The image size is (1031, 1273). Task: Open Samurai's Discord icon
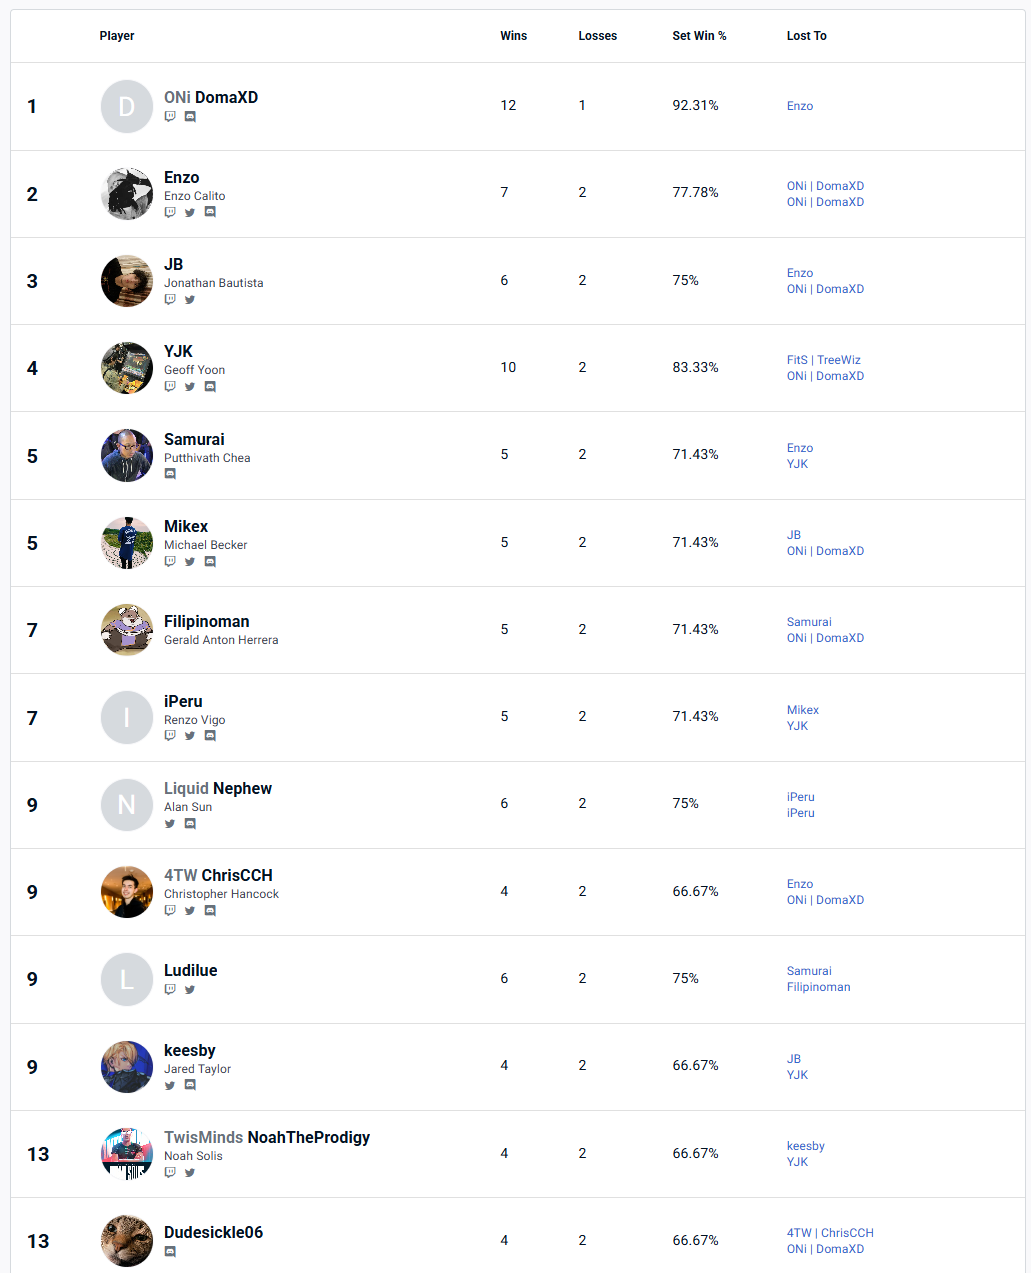pos(170,474)
